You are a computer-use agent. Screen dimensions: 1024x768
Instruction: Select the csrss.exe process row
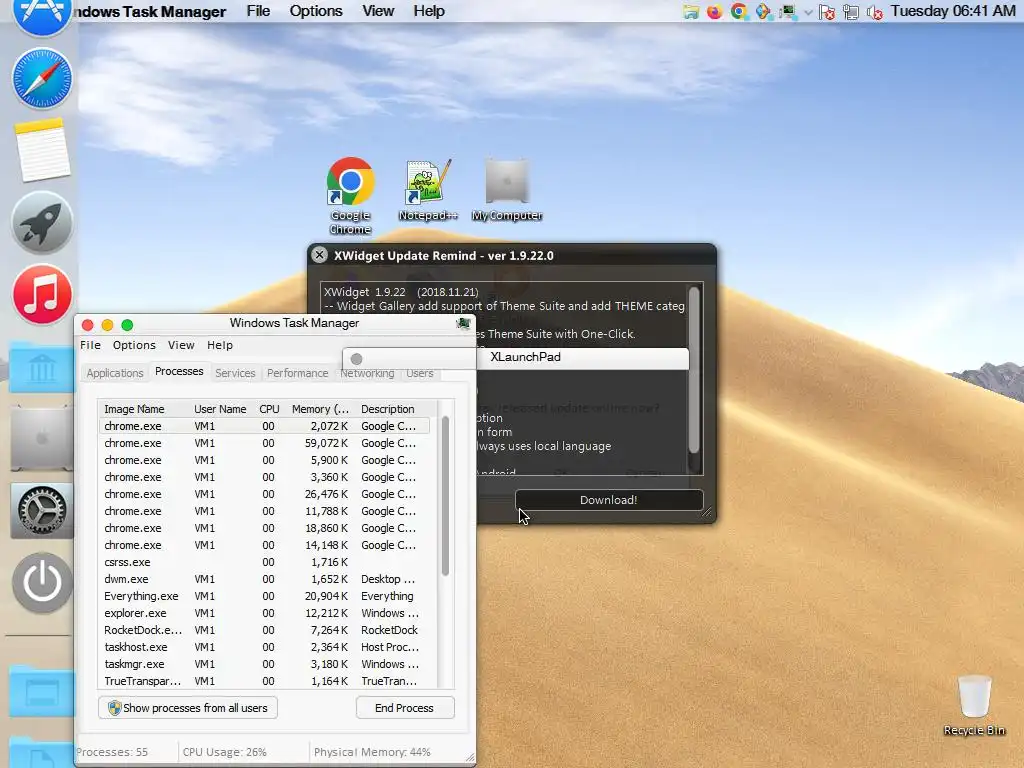tap(264, 562)
